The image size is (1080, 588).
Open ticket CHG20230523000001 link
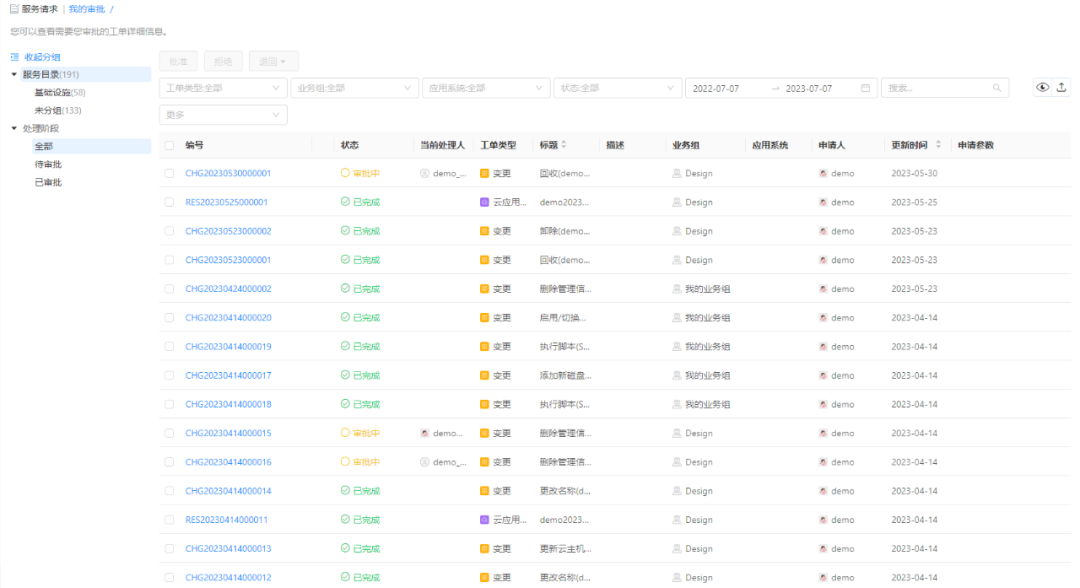pyautogui.click(x=228, y=260)
